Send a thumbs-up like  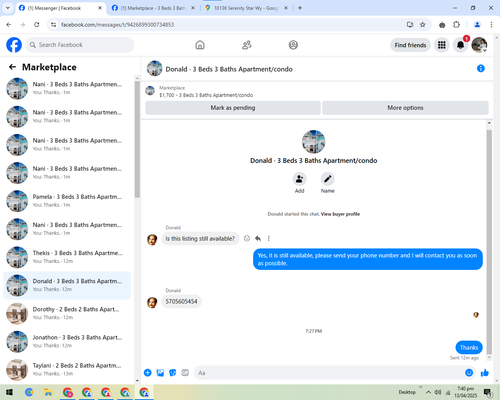click(485, 373)
